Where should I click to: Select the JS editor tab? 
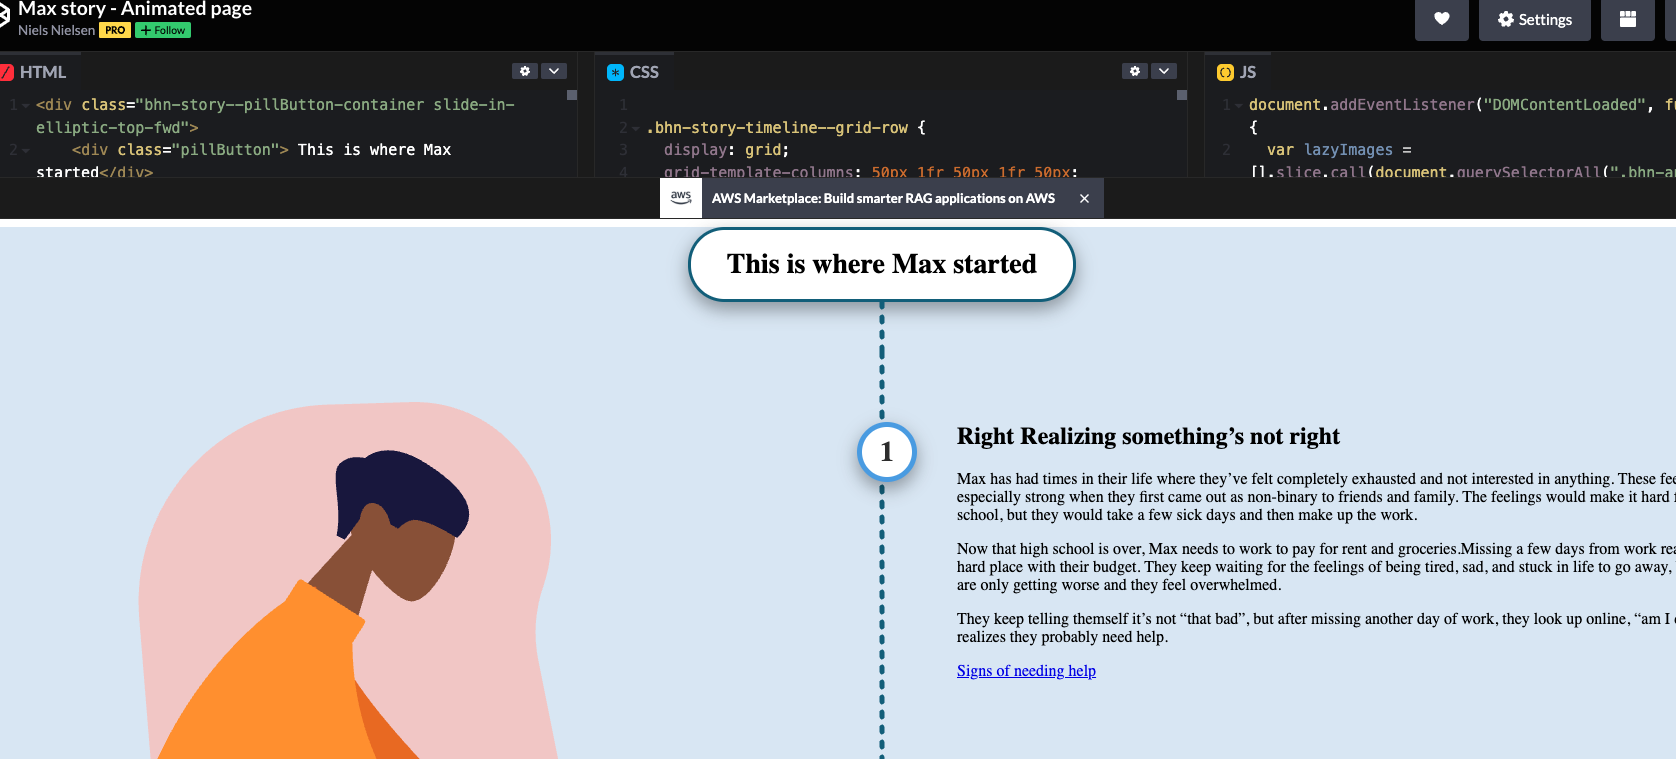[1247, 72]
